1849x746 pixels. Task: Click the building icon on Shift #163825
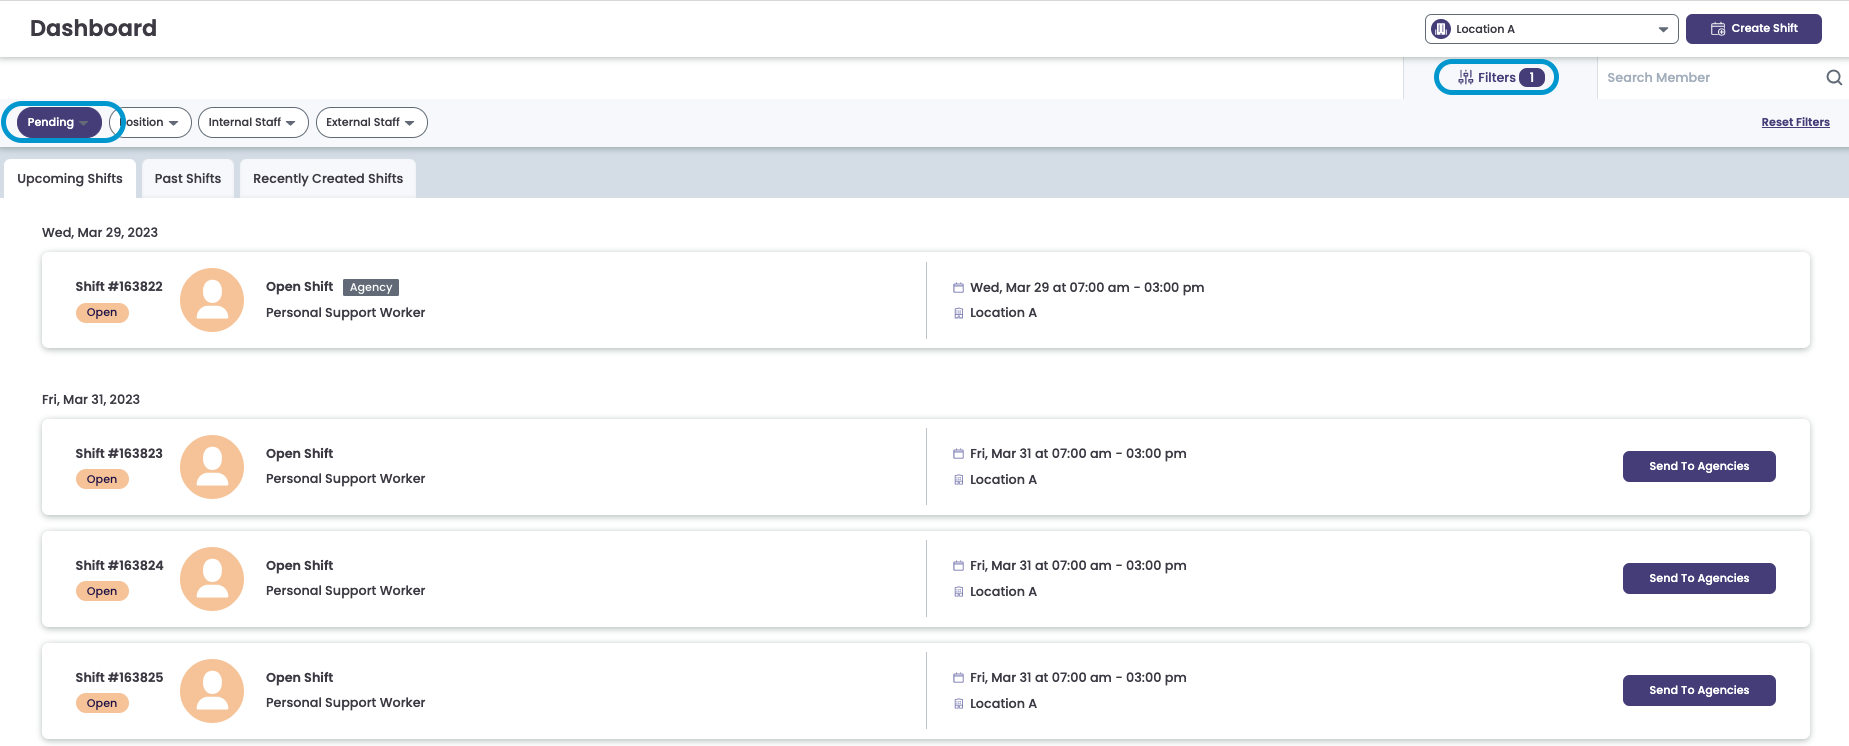[x=959, y=703]
